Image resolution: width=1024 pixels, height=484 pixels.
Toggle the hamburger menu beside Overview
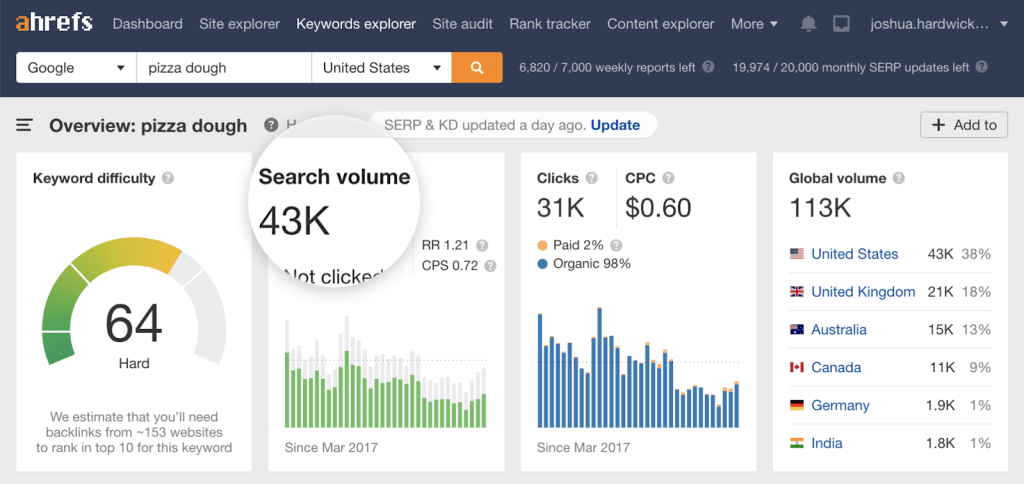coord(25,125)
